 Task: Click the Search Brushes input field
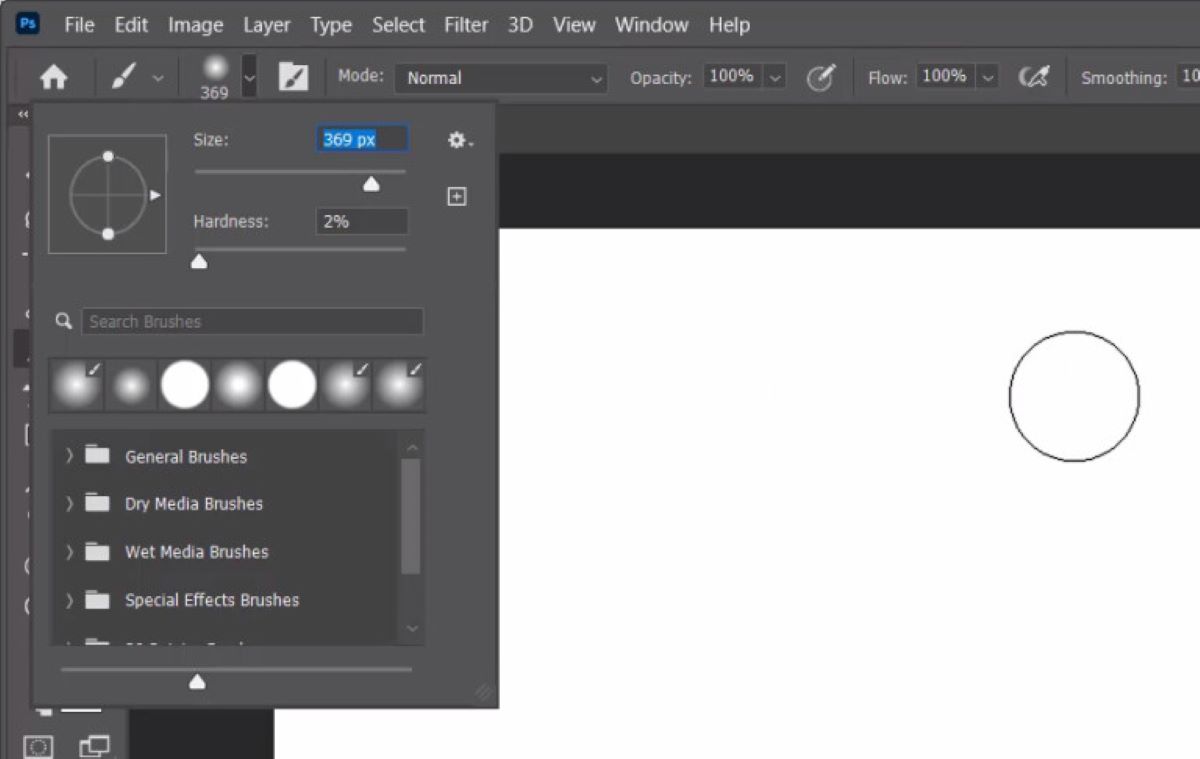pyautogui.click(x=252, y=321)
